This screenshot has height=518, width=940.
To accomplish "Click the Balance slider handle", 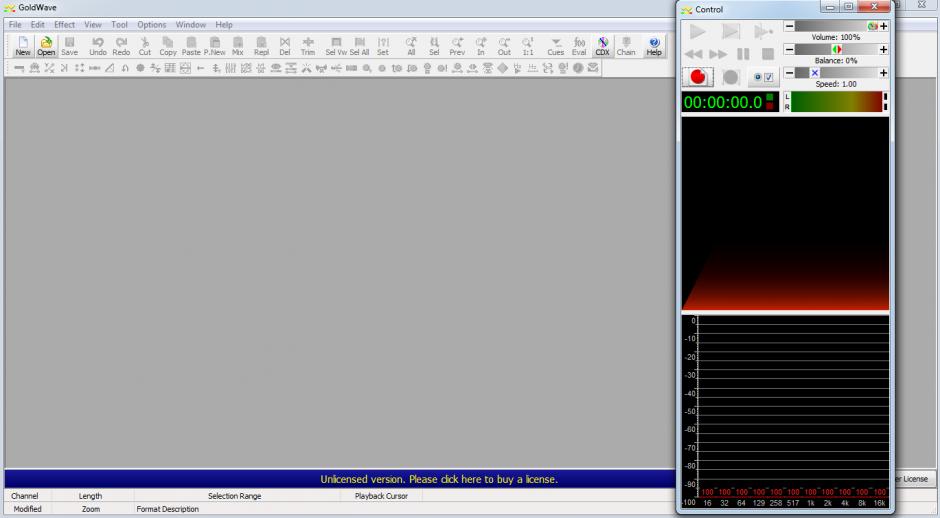I will point(836,49).
